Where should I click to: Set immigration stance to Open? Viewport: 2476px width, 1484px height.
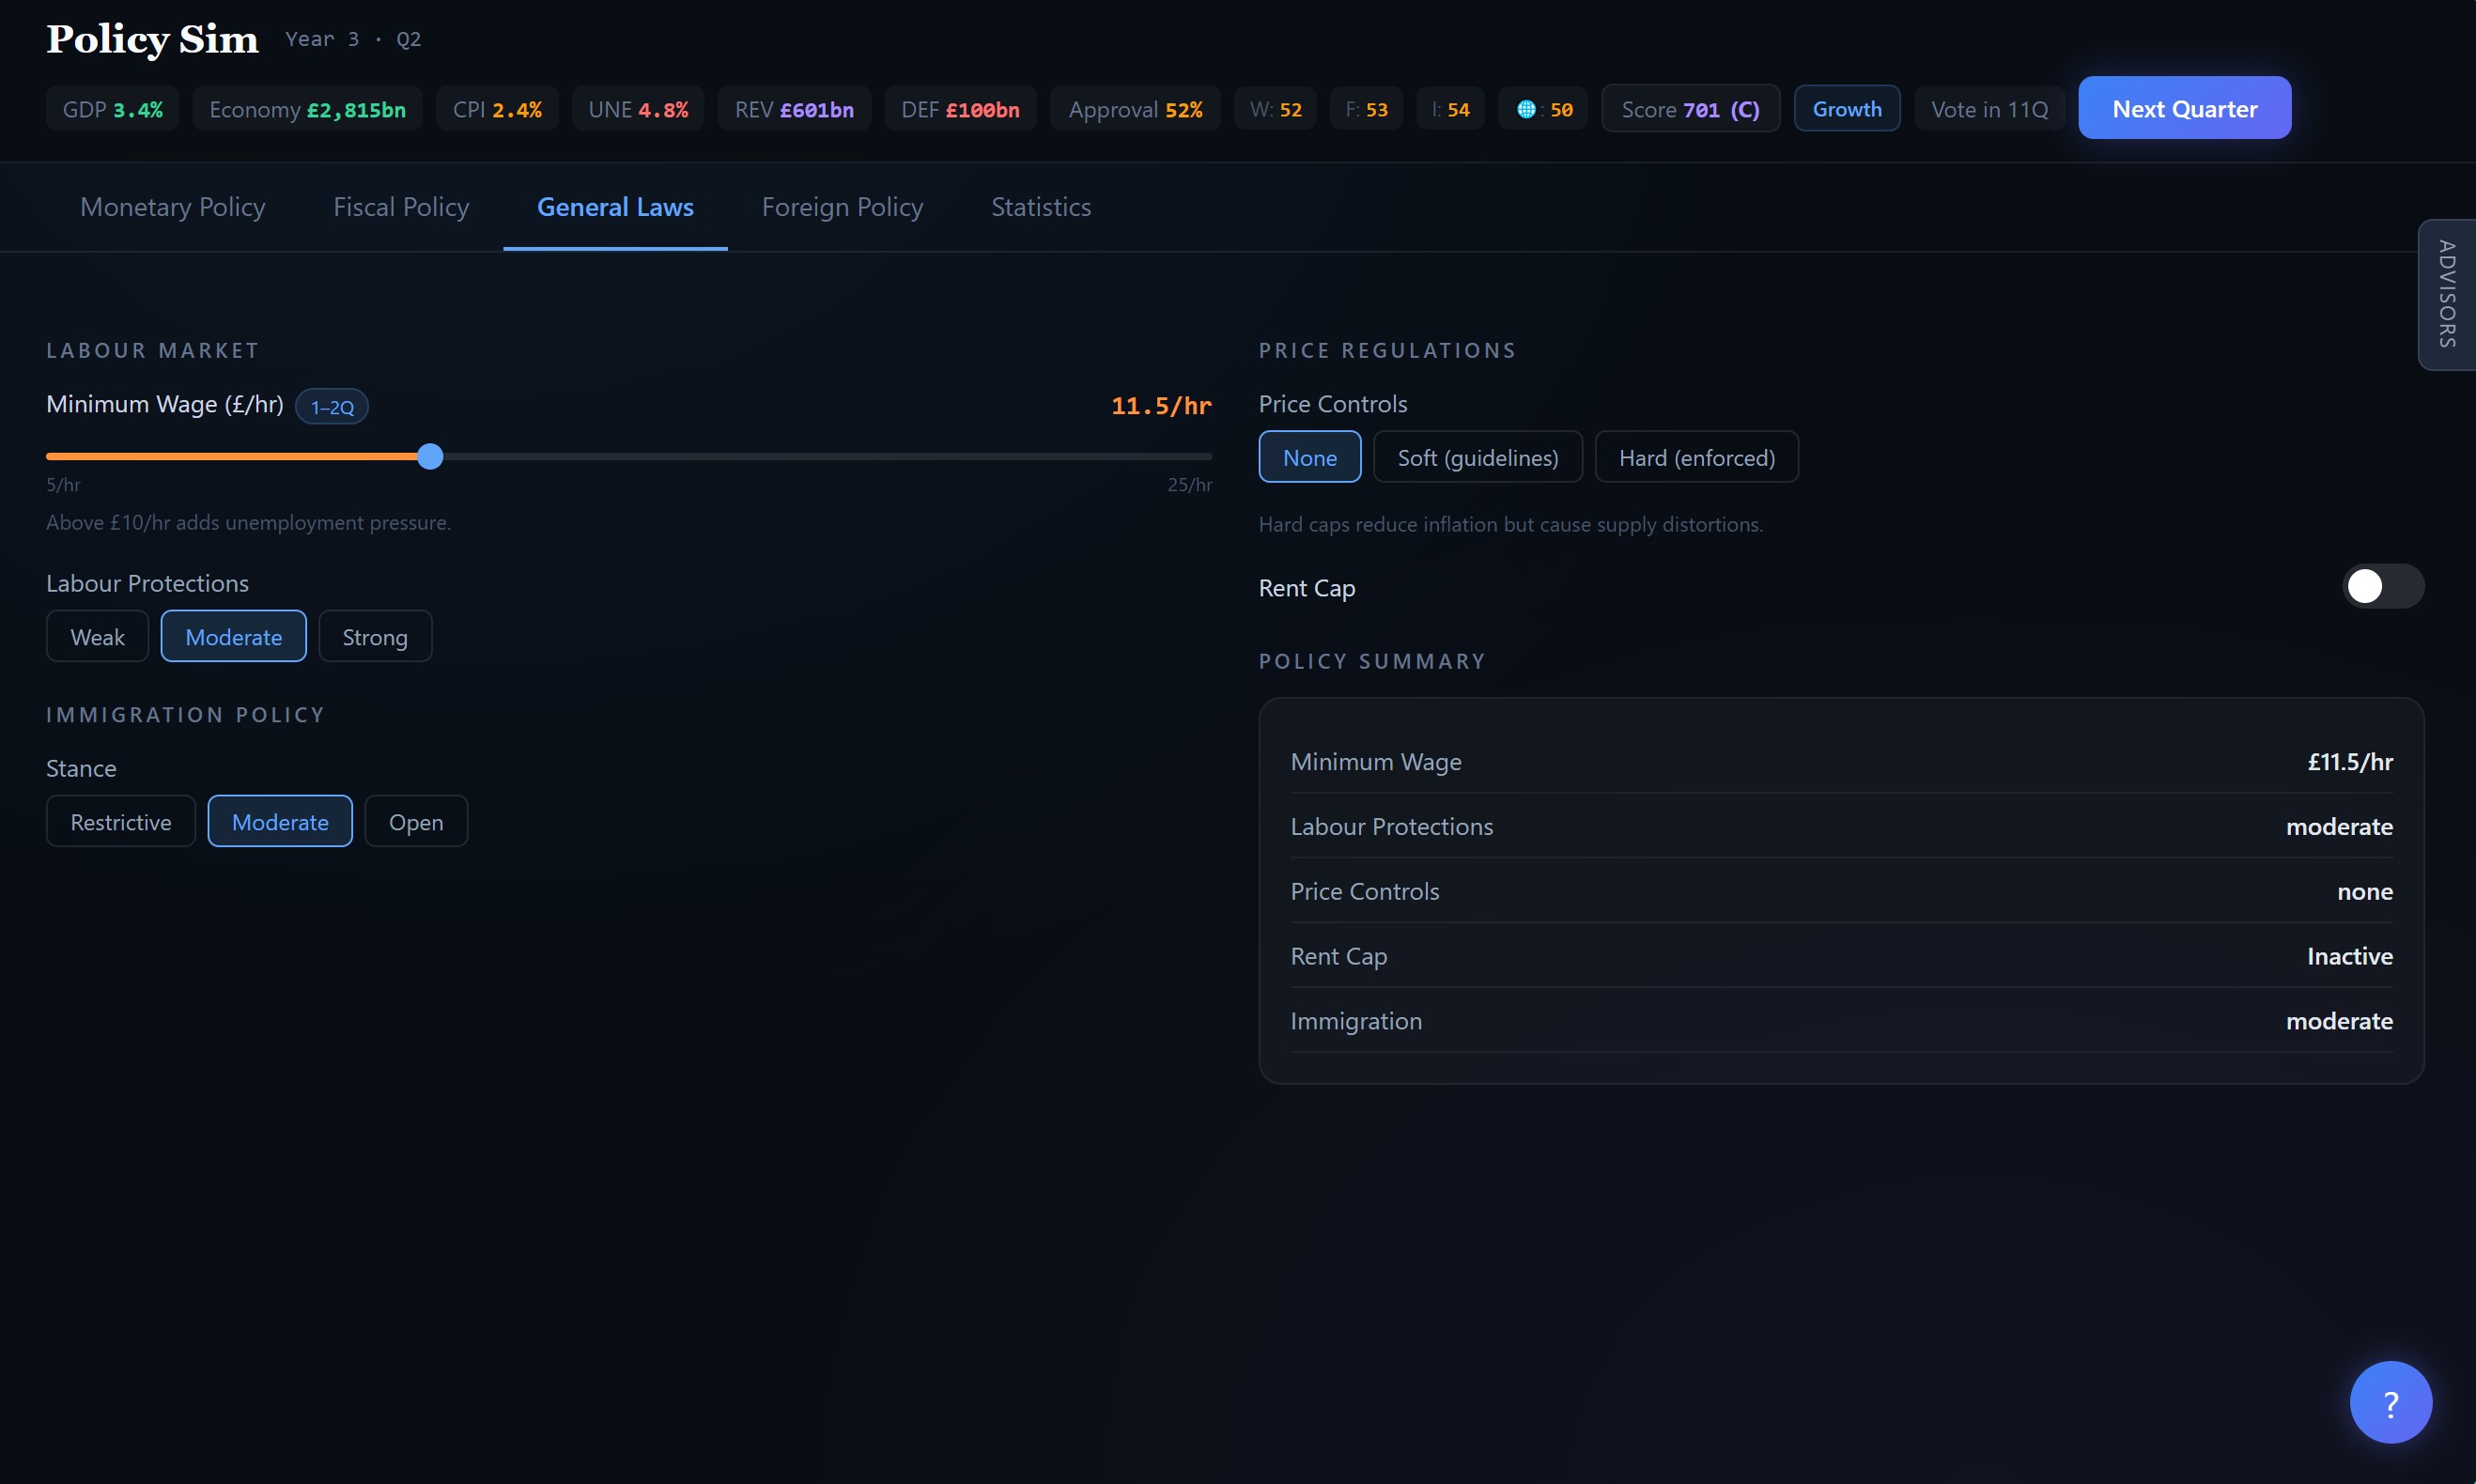coord(416,822)
